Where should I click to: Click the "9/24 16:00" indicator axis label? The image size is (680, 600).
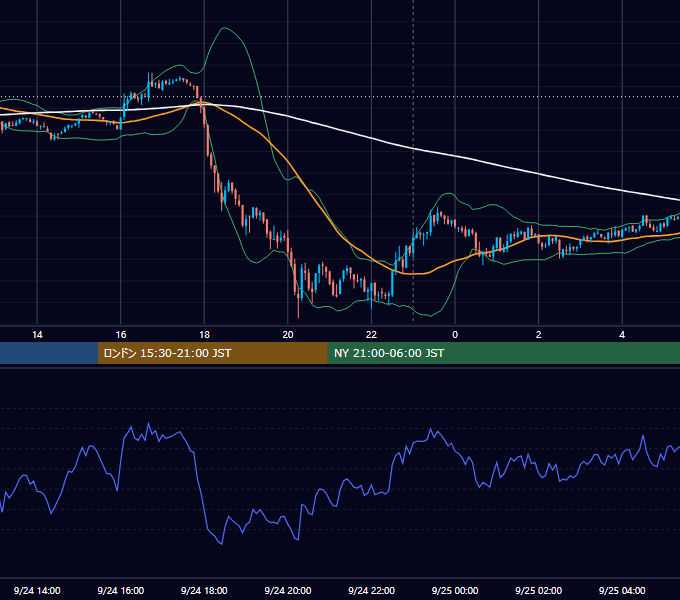[x=121, y=590]
